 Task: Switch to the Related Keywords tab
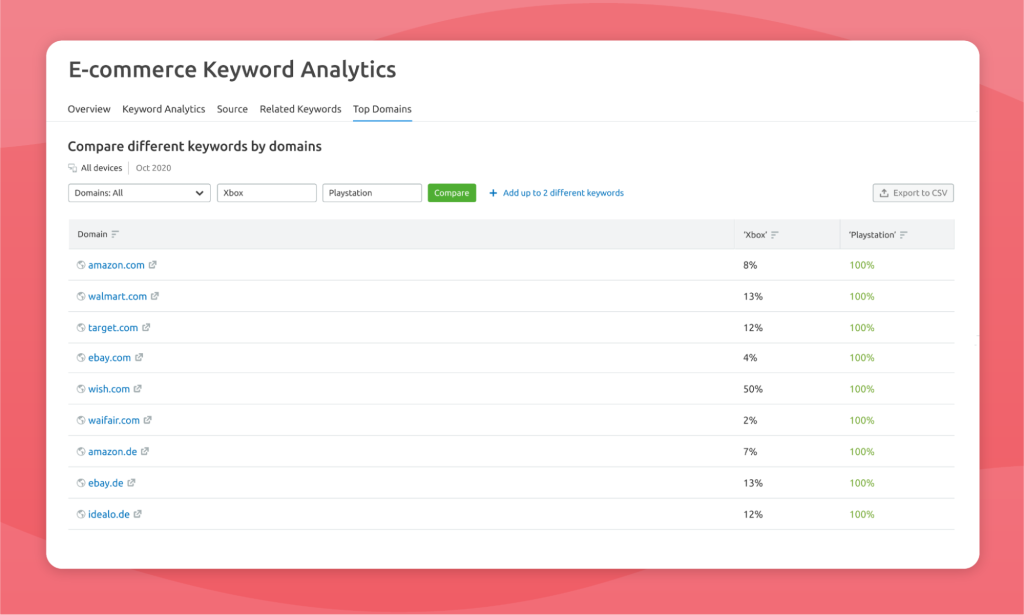[x=300, y=109]
